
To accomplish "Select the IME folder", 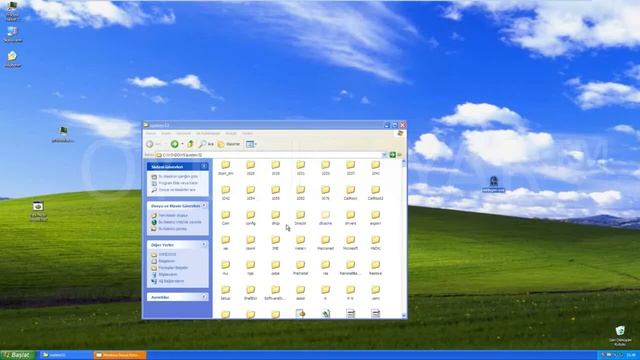I will click(x=276, y=242).
